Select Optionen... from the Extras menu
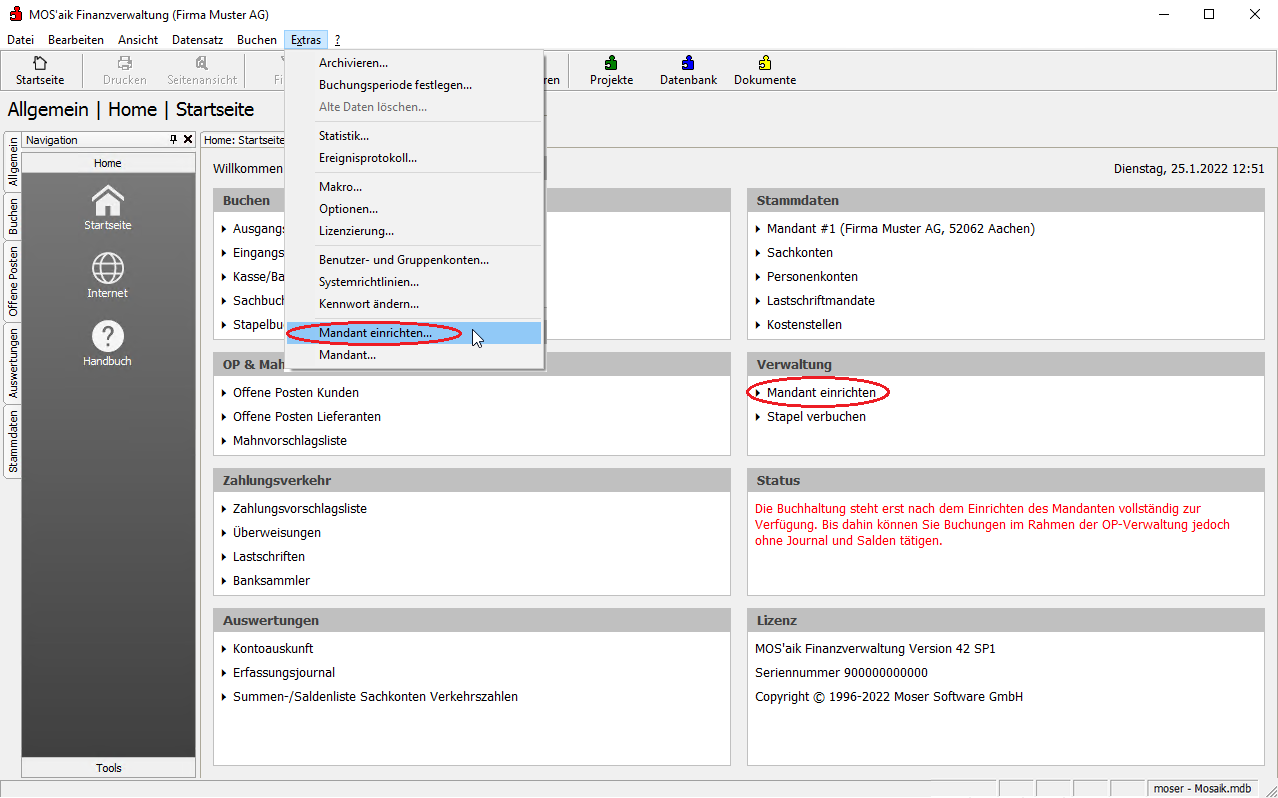 (x=348, y=209)
